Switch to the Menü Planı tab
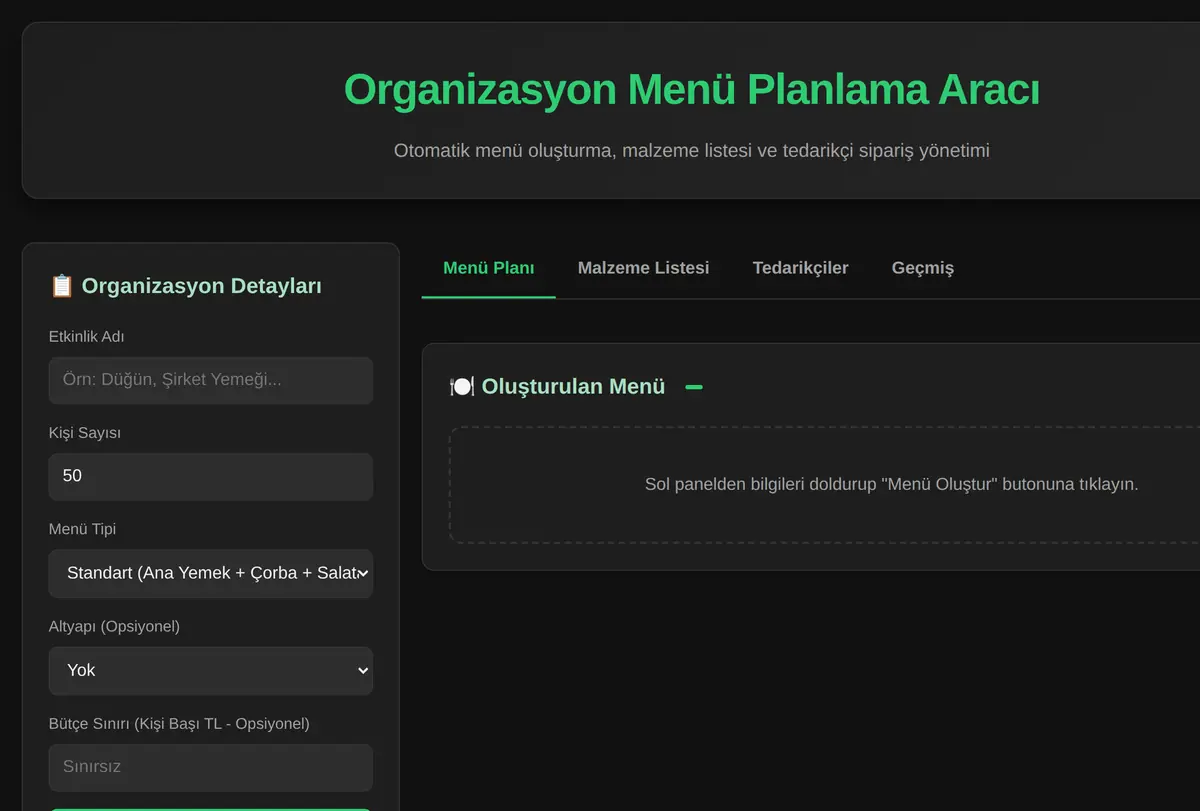Viewport: 1200px width, 811px height. point(488,268)
